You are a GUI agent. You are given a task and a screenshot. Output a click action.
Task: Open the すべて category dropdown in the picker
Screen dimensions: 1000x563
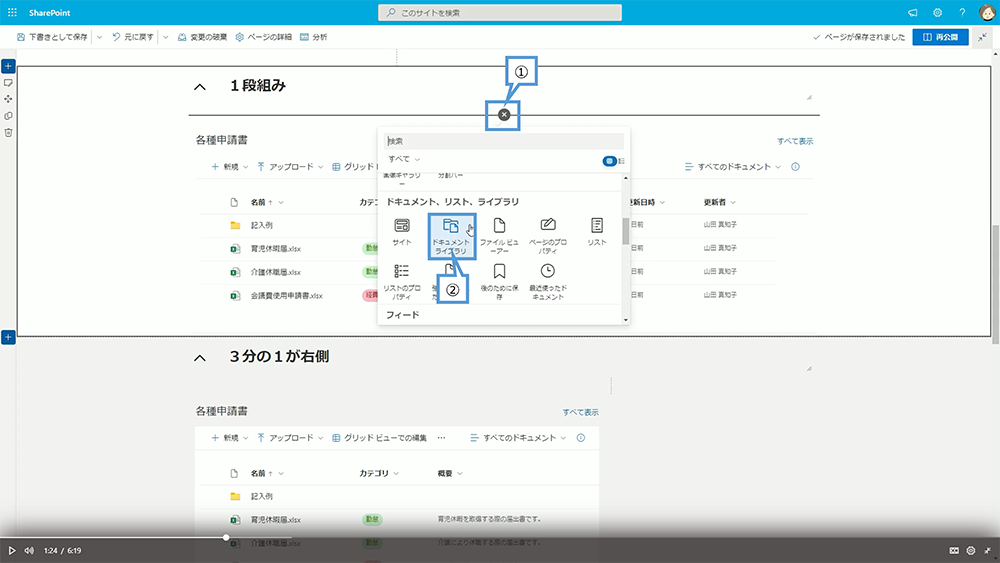pyautogui.click(x=404, y=159)
